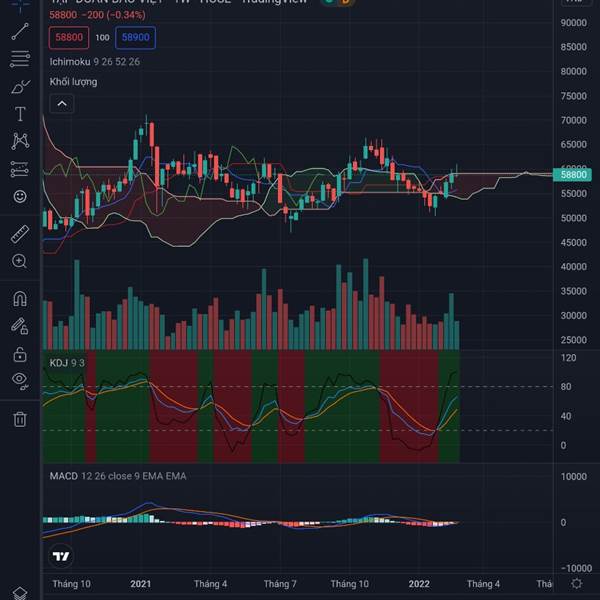The width and height of the screenshot is (600, 600).
Task: Click the 2022 time axis label
Action: tap(419, 584)
